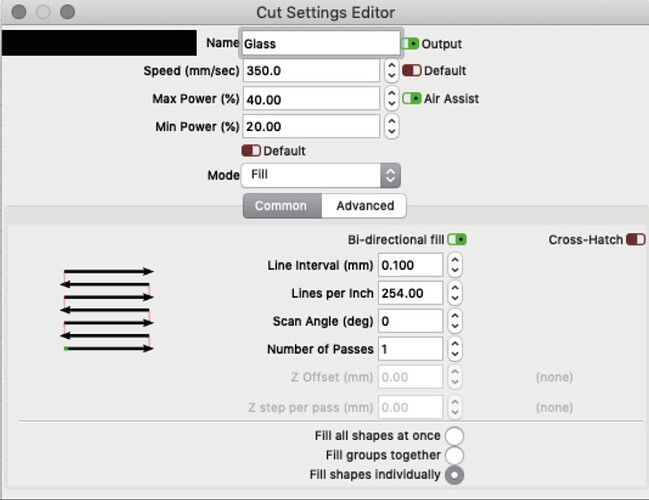Click the Name field containing Glass
This screenshot has width=649, height=500.
coord(320,43)
